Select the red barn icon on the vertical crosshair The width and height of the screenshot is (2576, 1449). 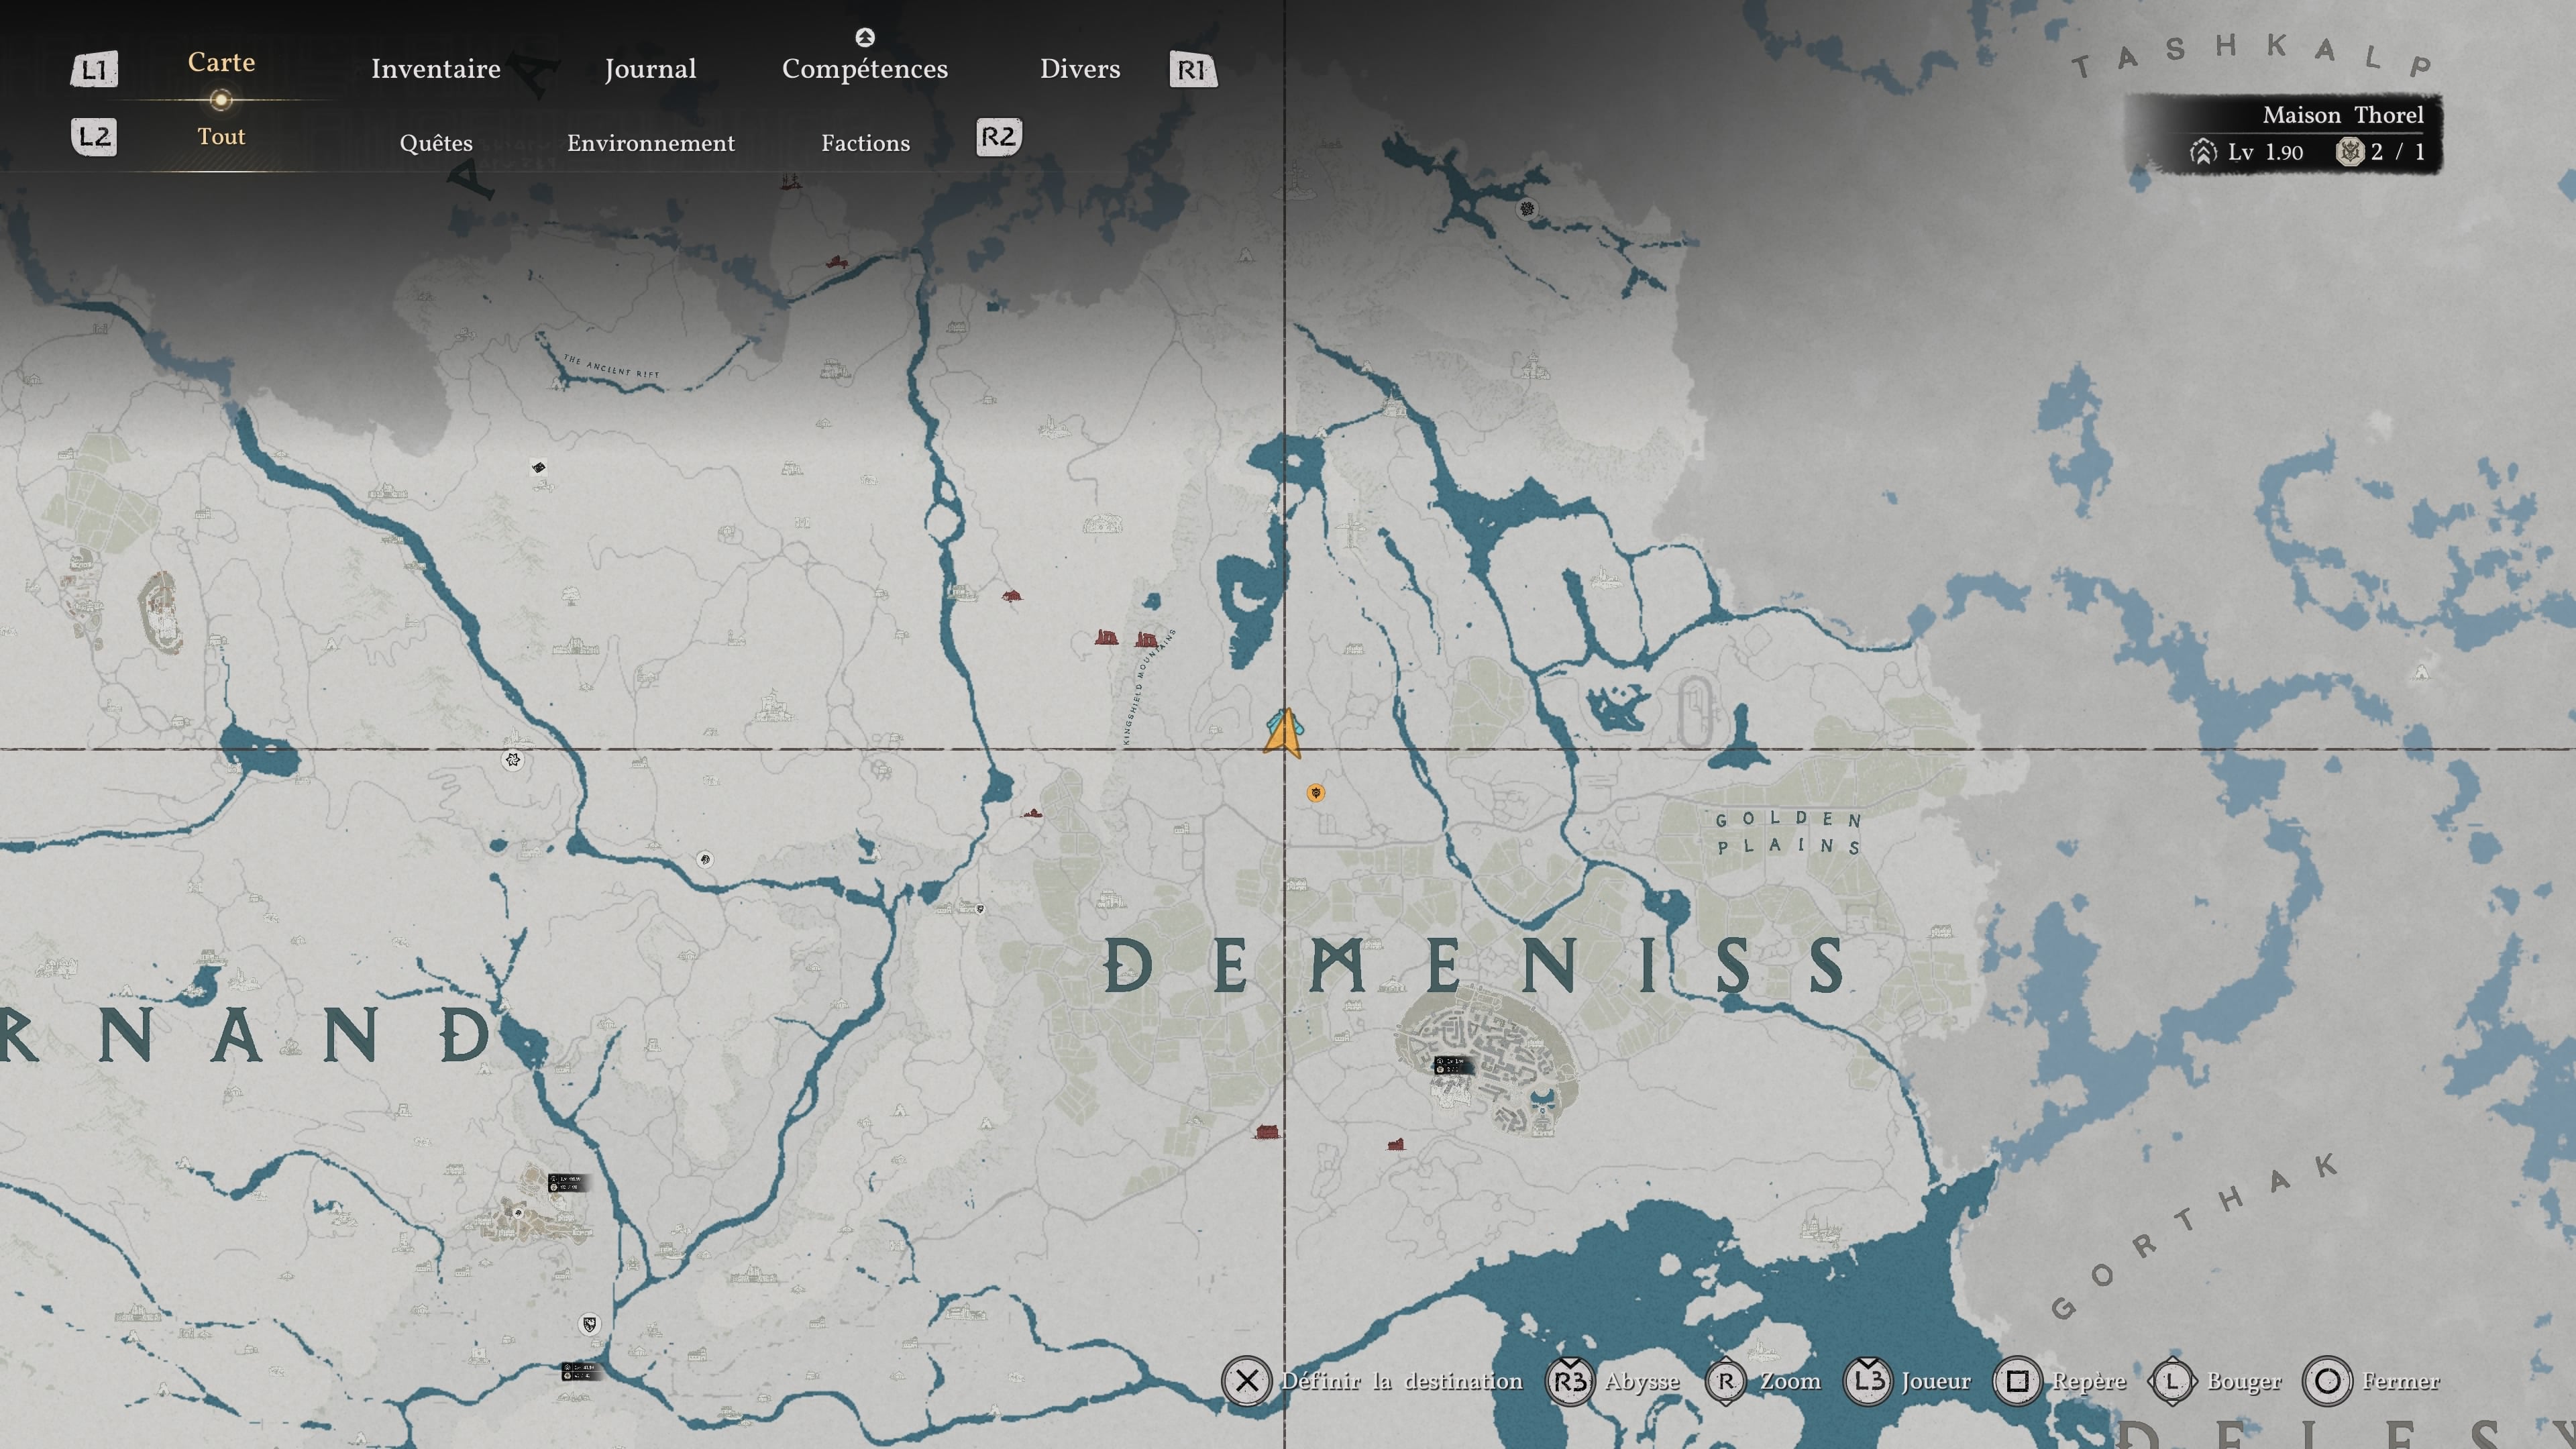tap(1267, 1131)
